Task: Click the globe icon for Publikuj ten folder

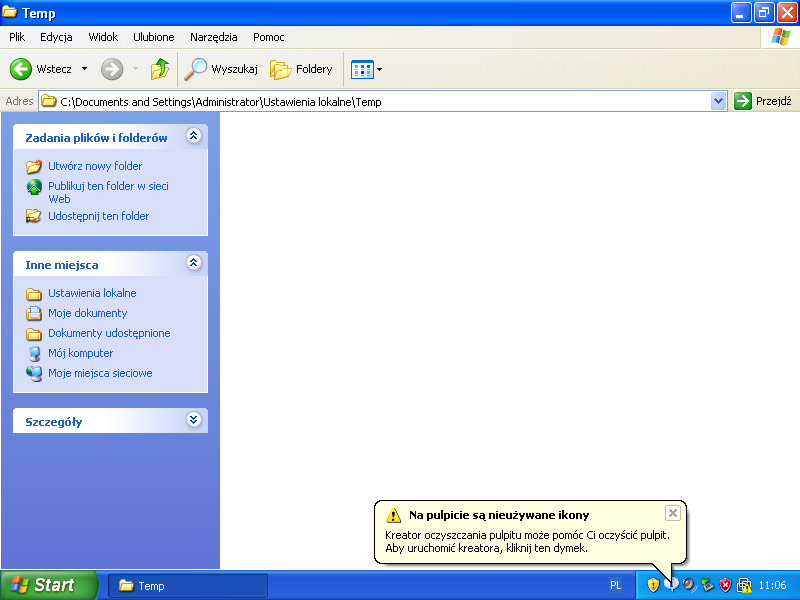Action: click(34, 187)
